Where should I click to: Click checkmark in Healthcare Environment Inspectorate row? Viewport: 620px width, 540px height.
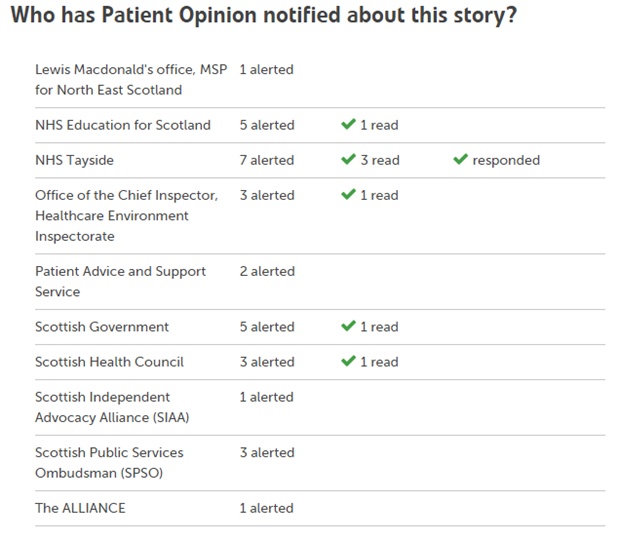[348, 194]
